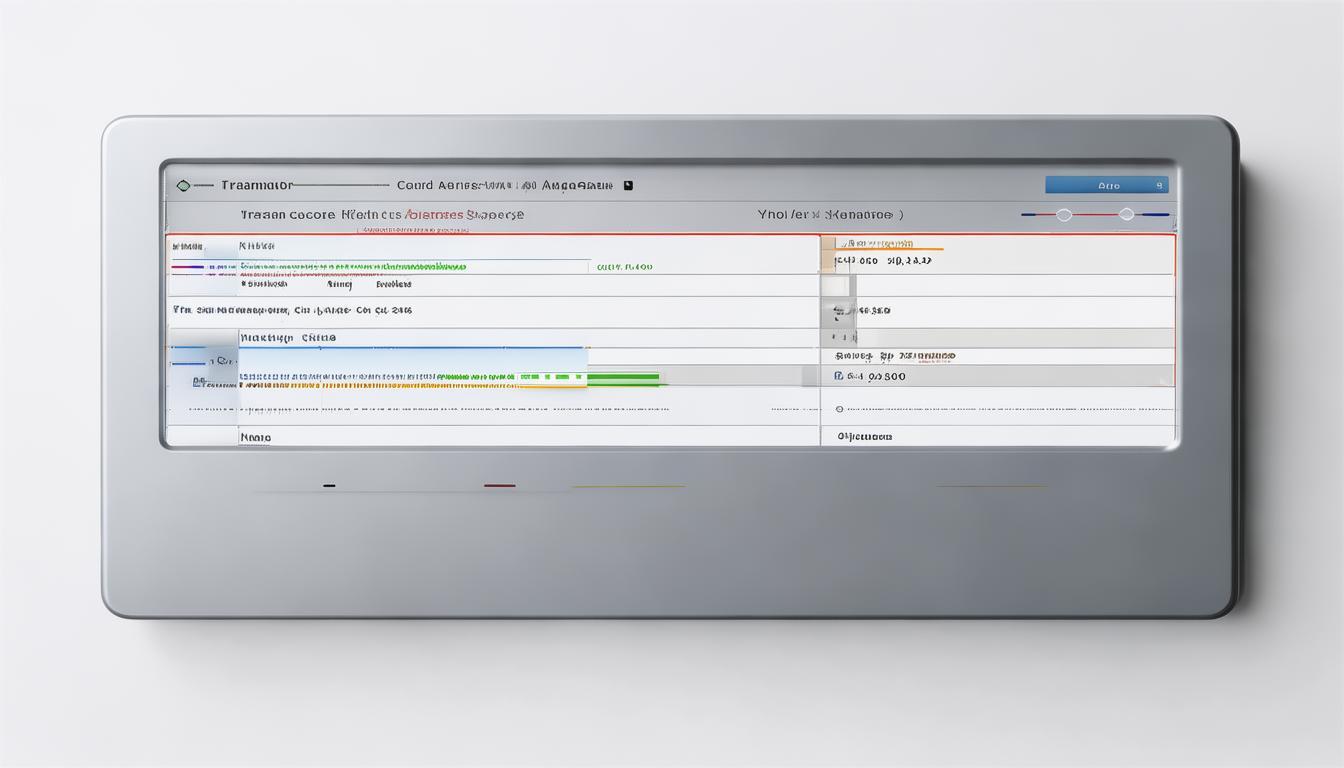The height and width of the screenshot is (768, 1344).
Task: Select the gray cell icon under the tan swatch
Action: tap(838, 286)
